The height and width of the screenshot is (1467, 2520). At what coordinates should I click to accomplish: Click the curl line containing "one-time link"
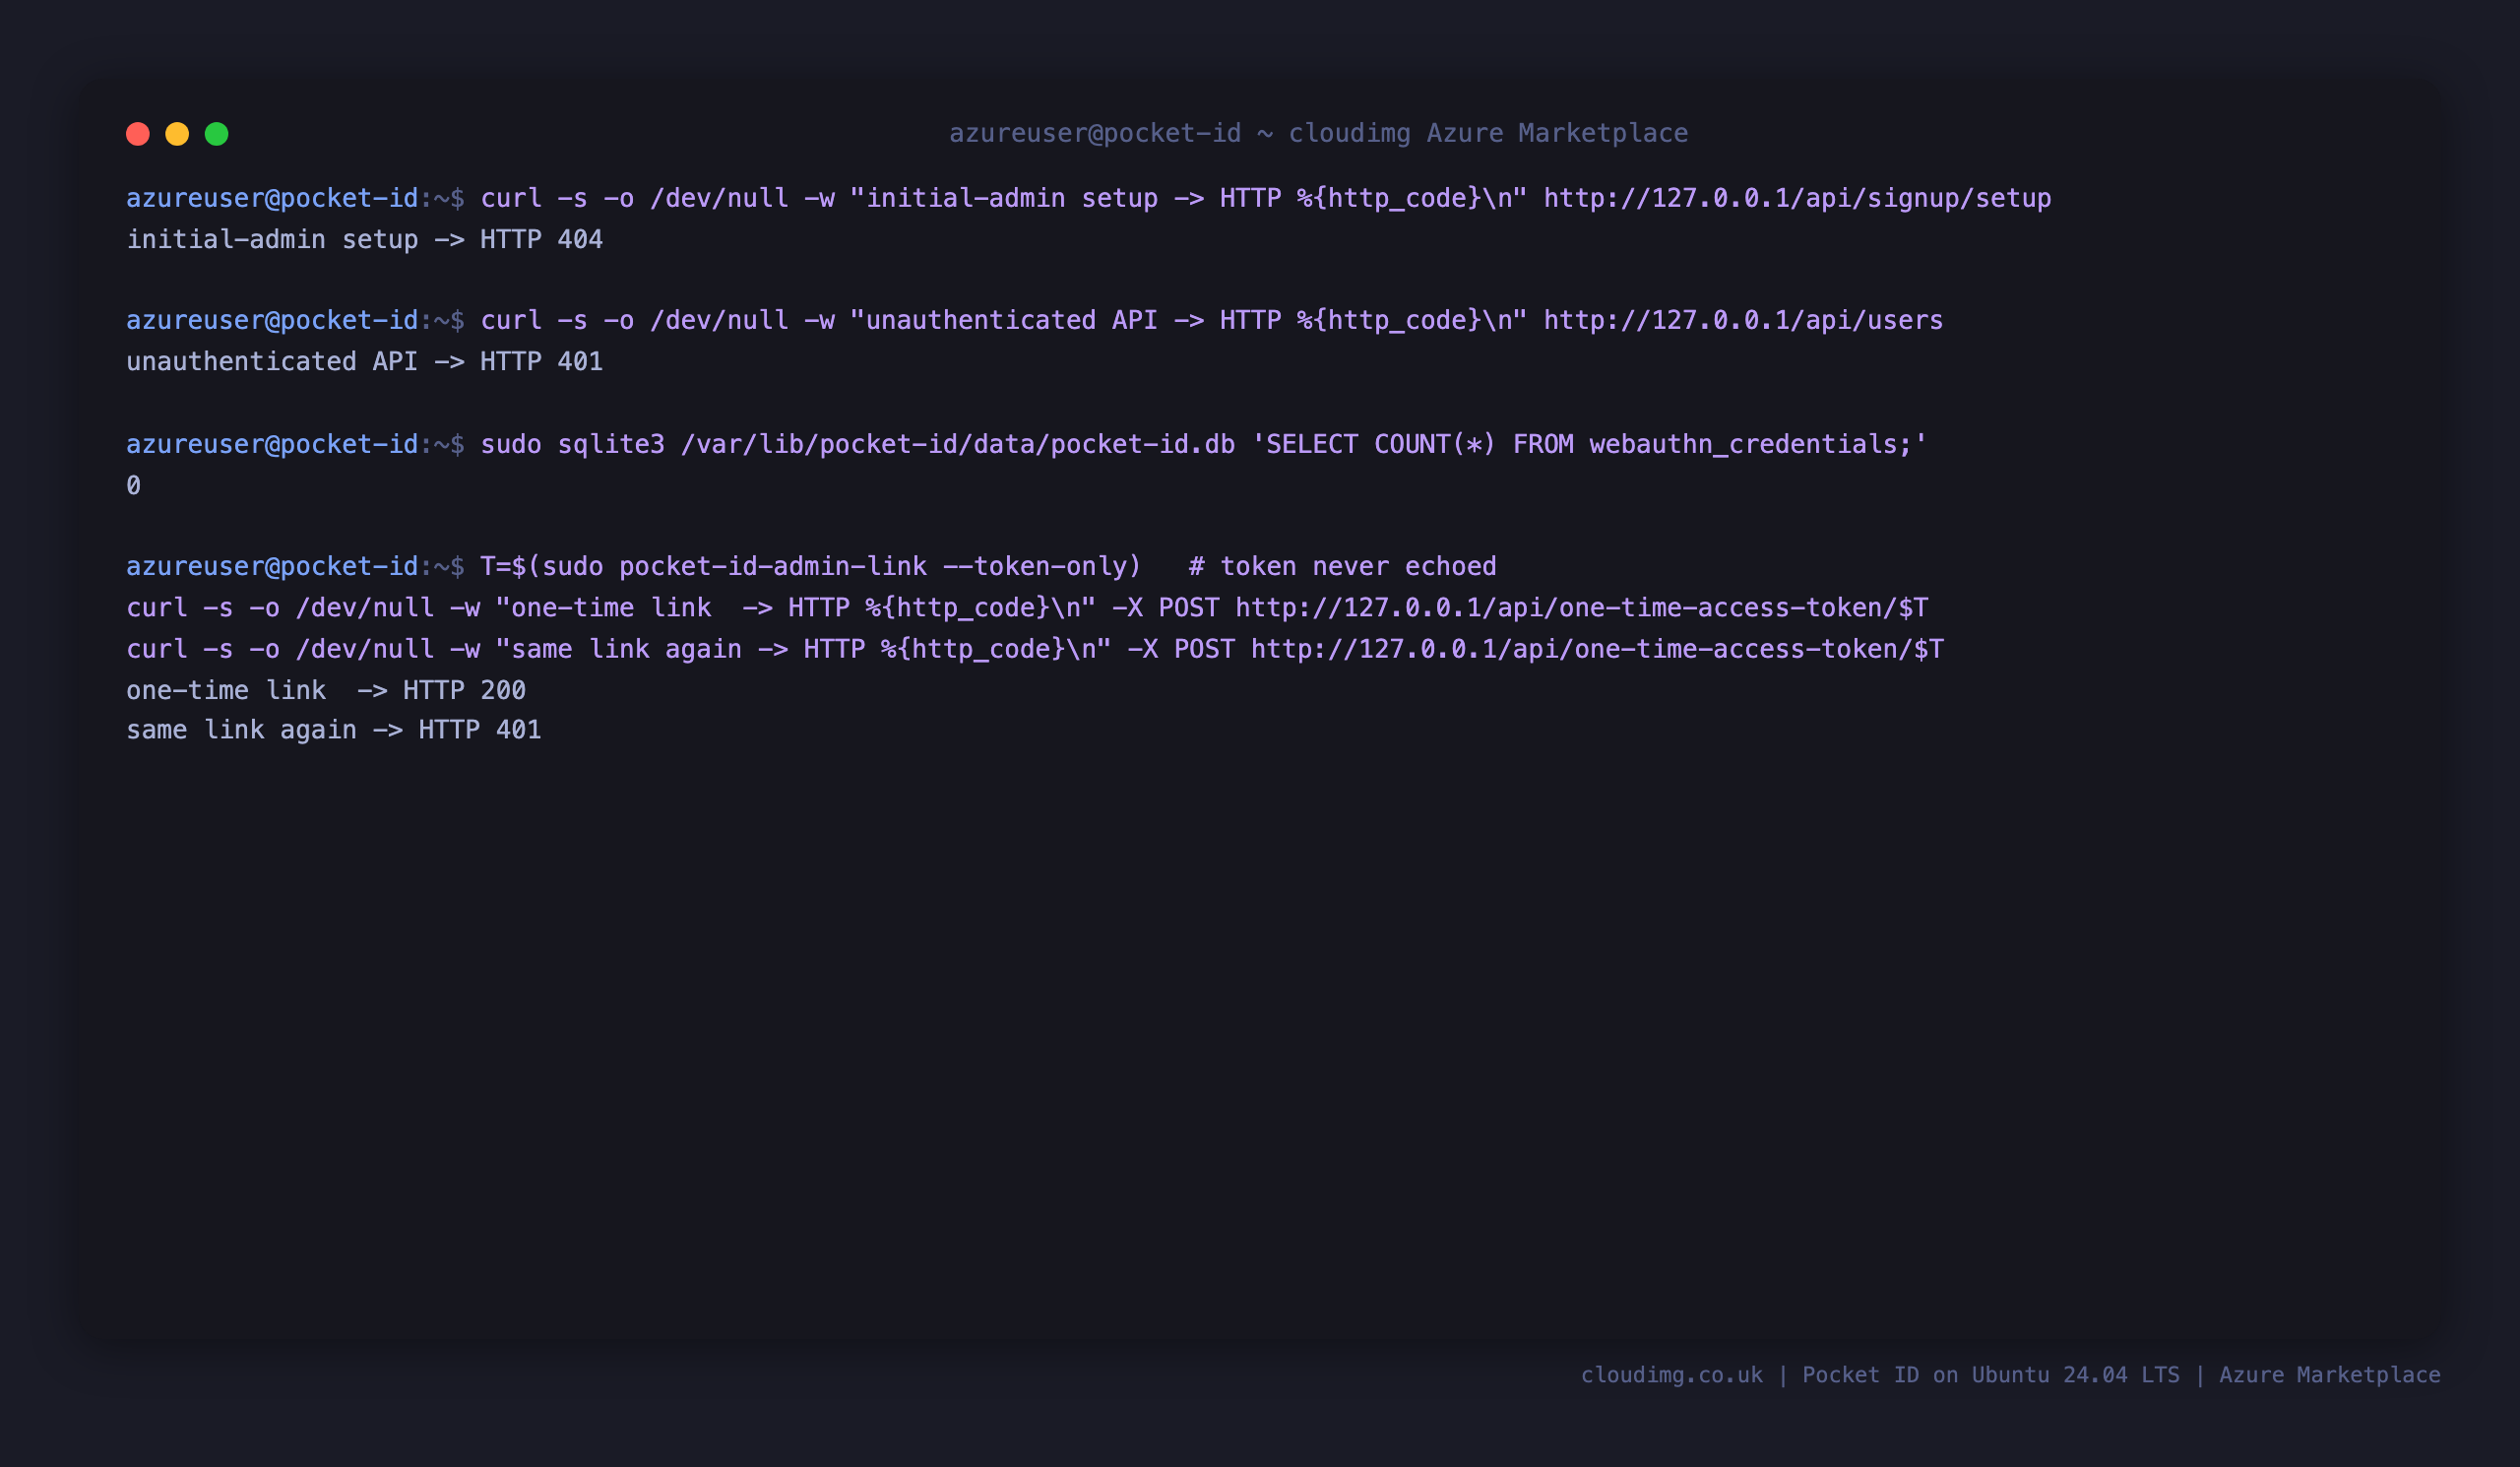pos(1027,608)
